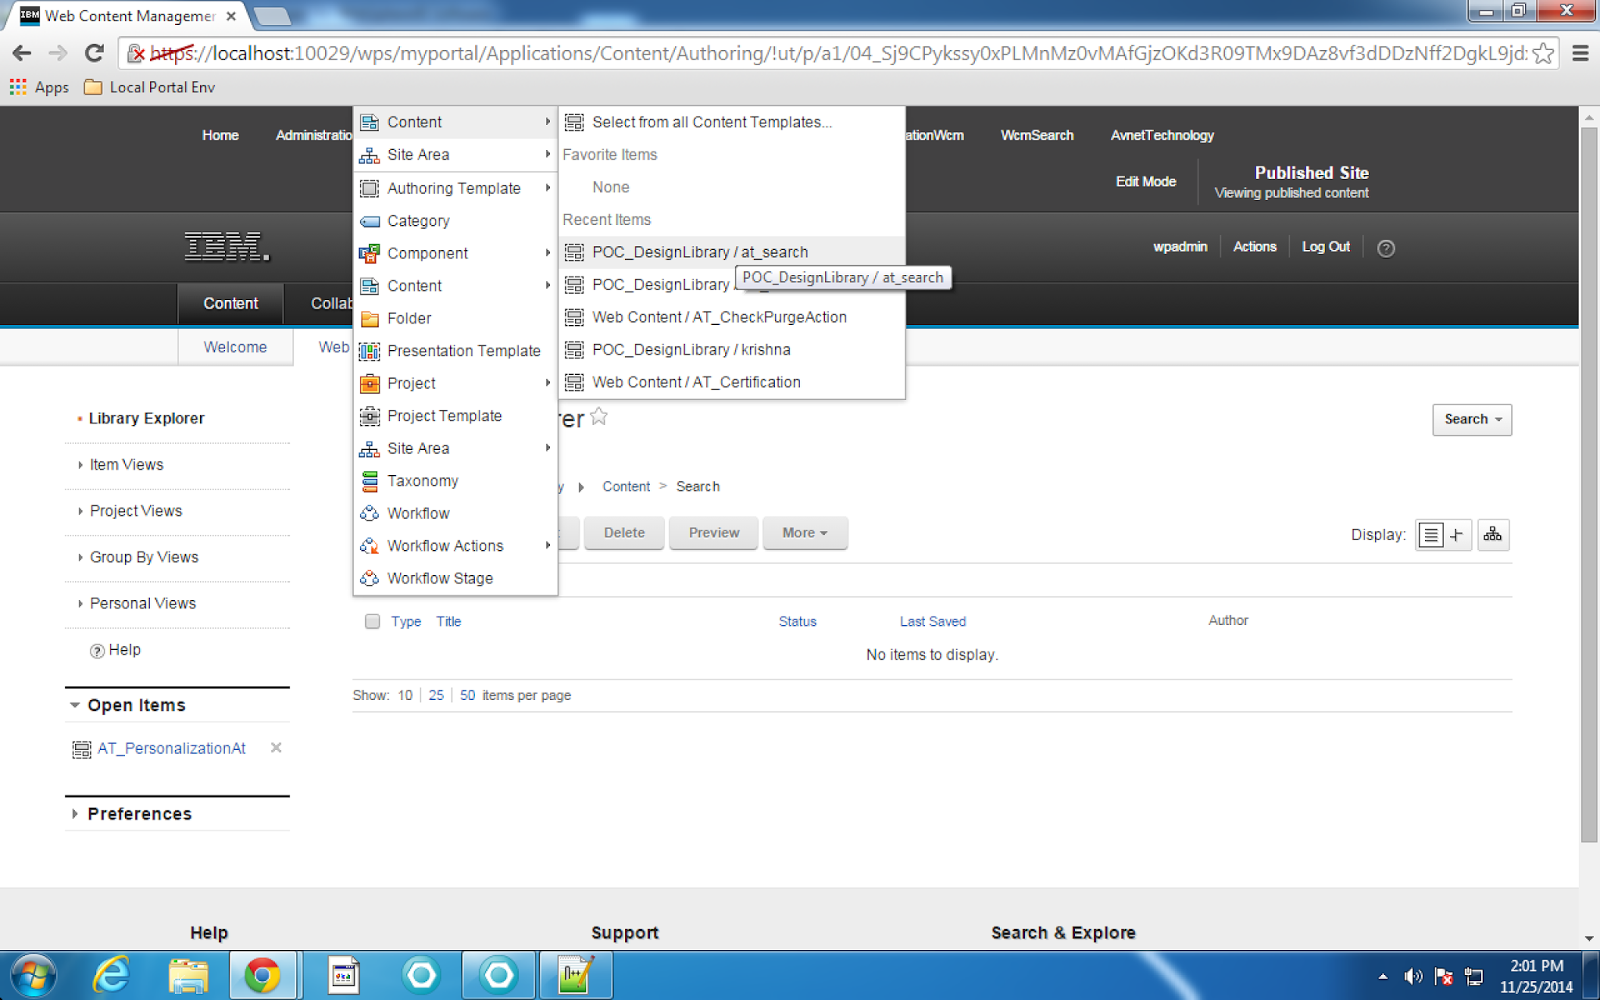
Task: Open the Content tab
Action: tap(231, 304)
